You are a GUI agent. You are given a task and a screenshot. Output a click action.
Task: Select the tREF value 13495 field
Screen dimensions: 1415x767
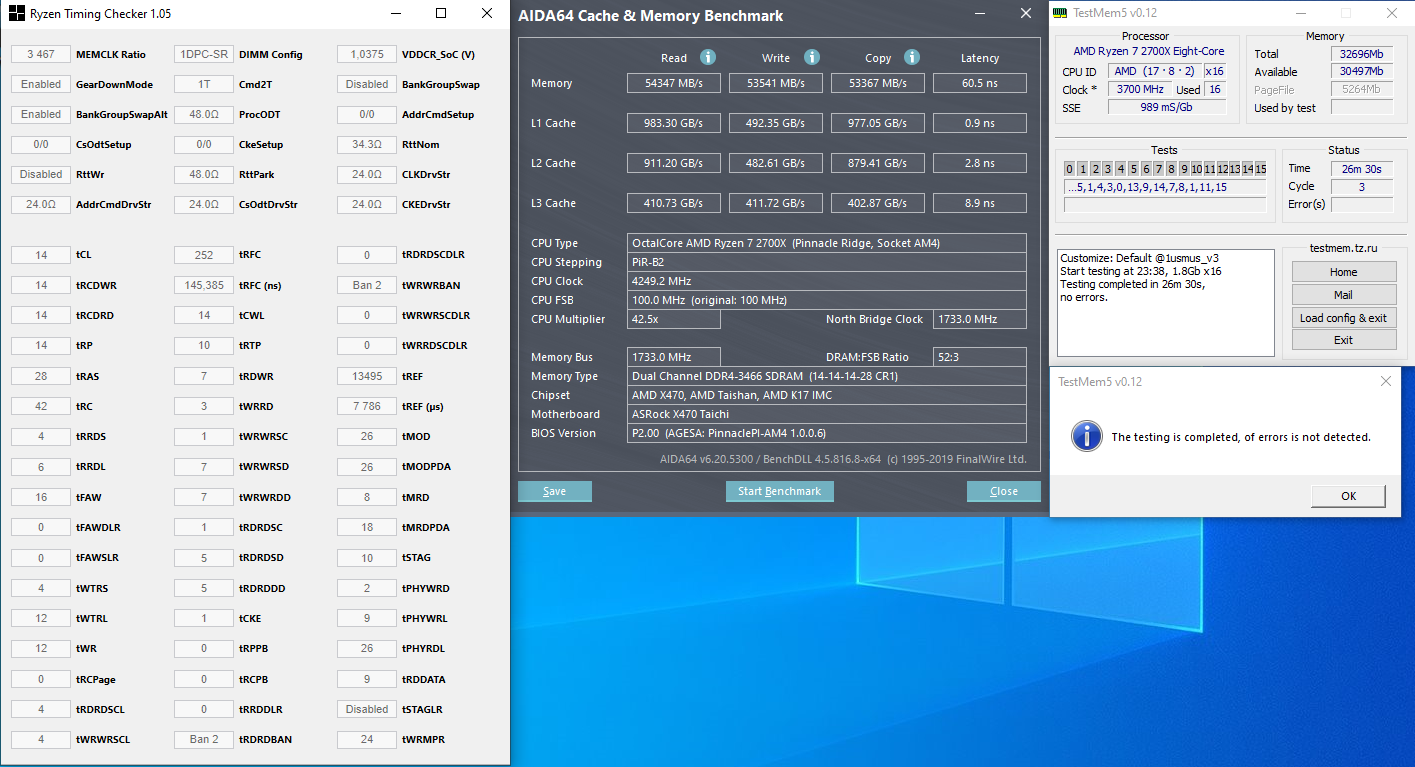coord(367,376)
